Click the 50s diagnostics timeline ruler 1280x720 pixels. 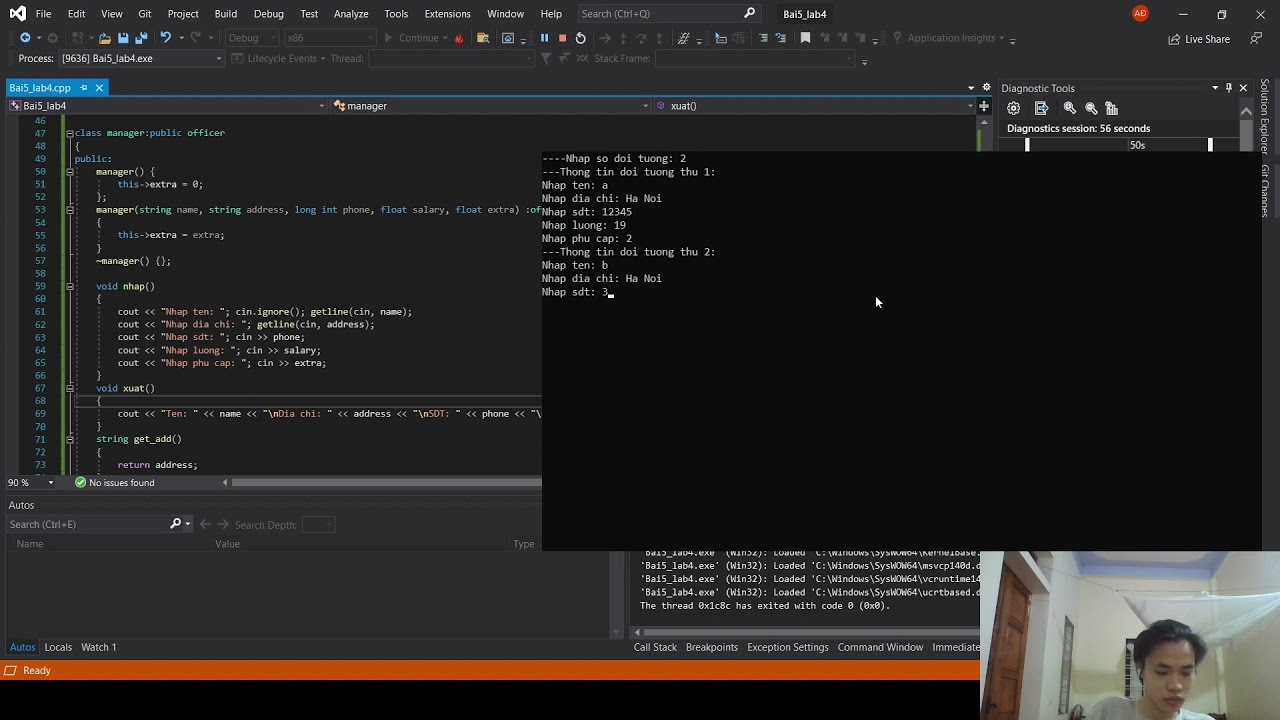coord(1137,145)
